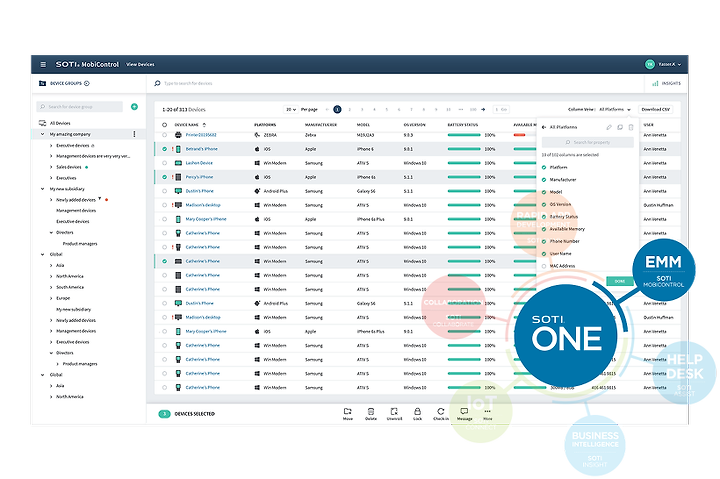
Task: Click the Device Groups folder icon
Action: [42, 83]
